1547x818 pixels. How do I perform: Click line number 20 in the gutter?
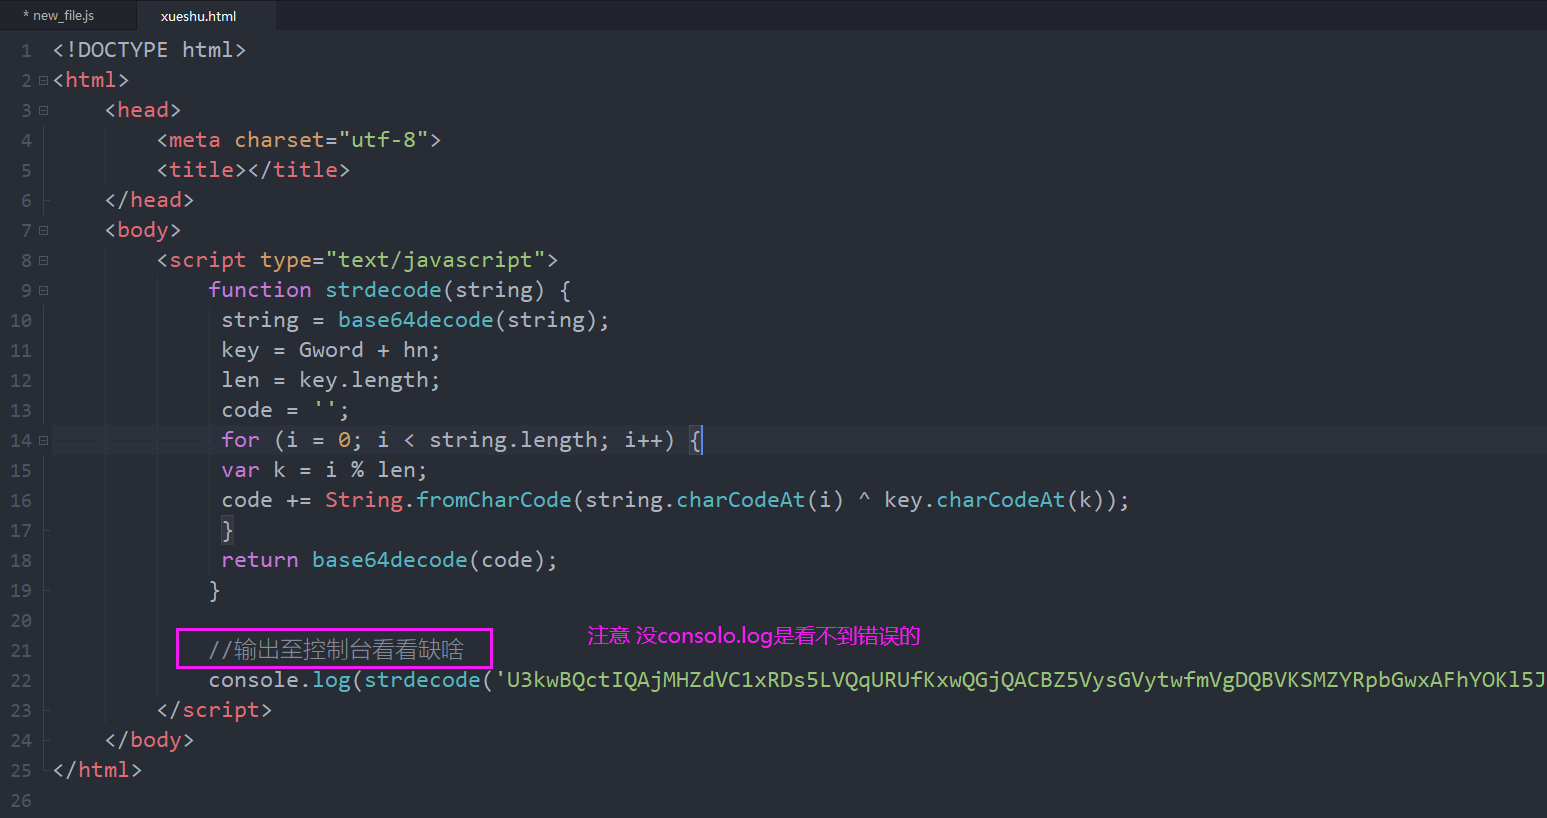point(21,621)
